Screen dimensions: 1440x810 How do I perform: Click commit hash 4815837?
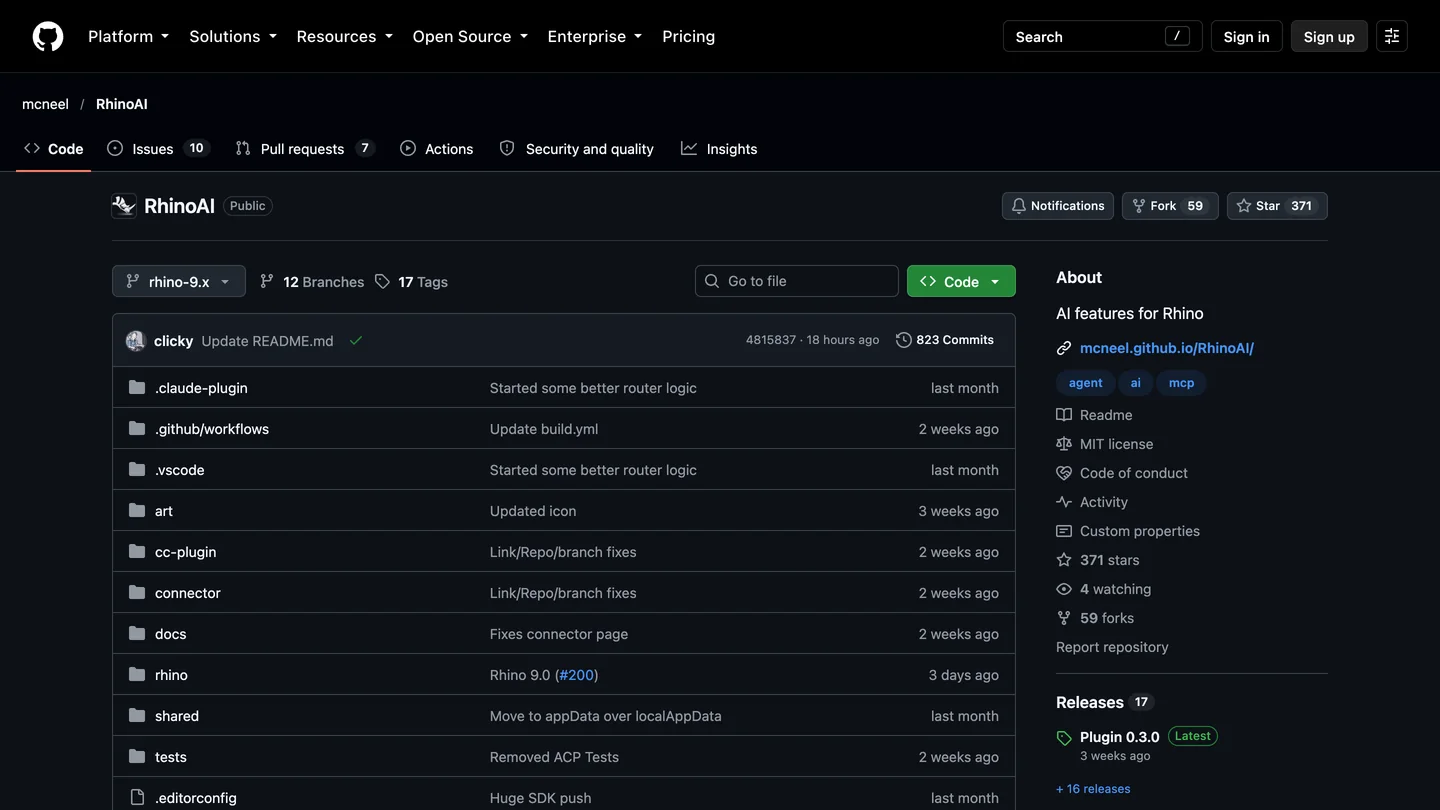[x=771, y=340]
